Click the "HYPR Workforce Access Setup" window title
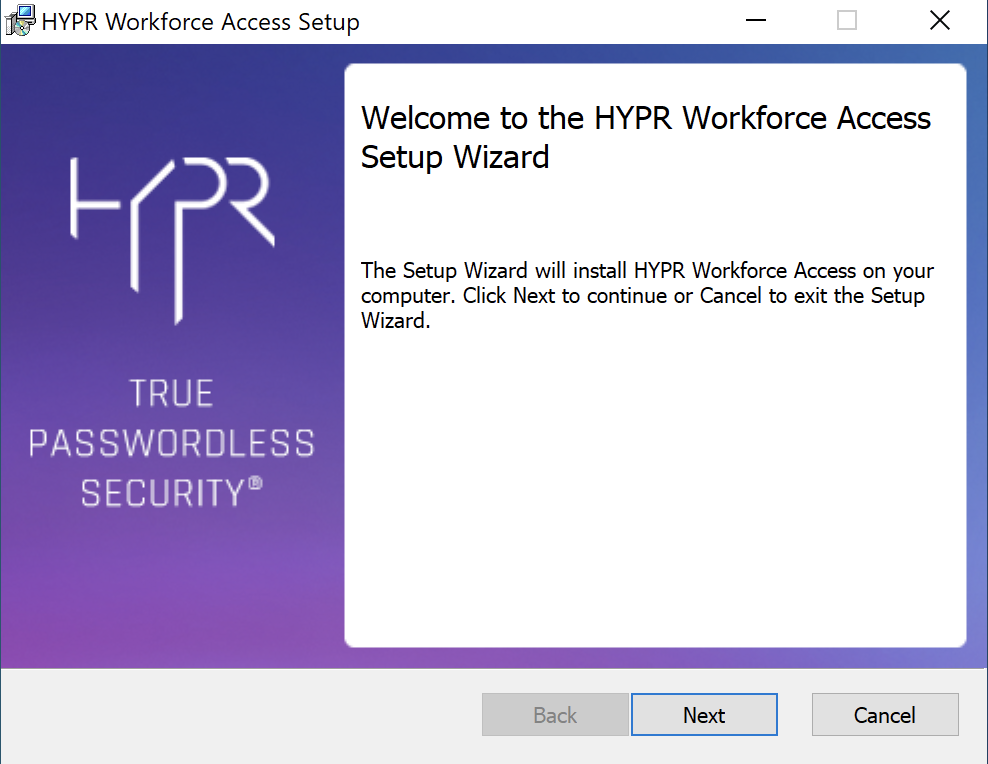 coord(200,22)
